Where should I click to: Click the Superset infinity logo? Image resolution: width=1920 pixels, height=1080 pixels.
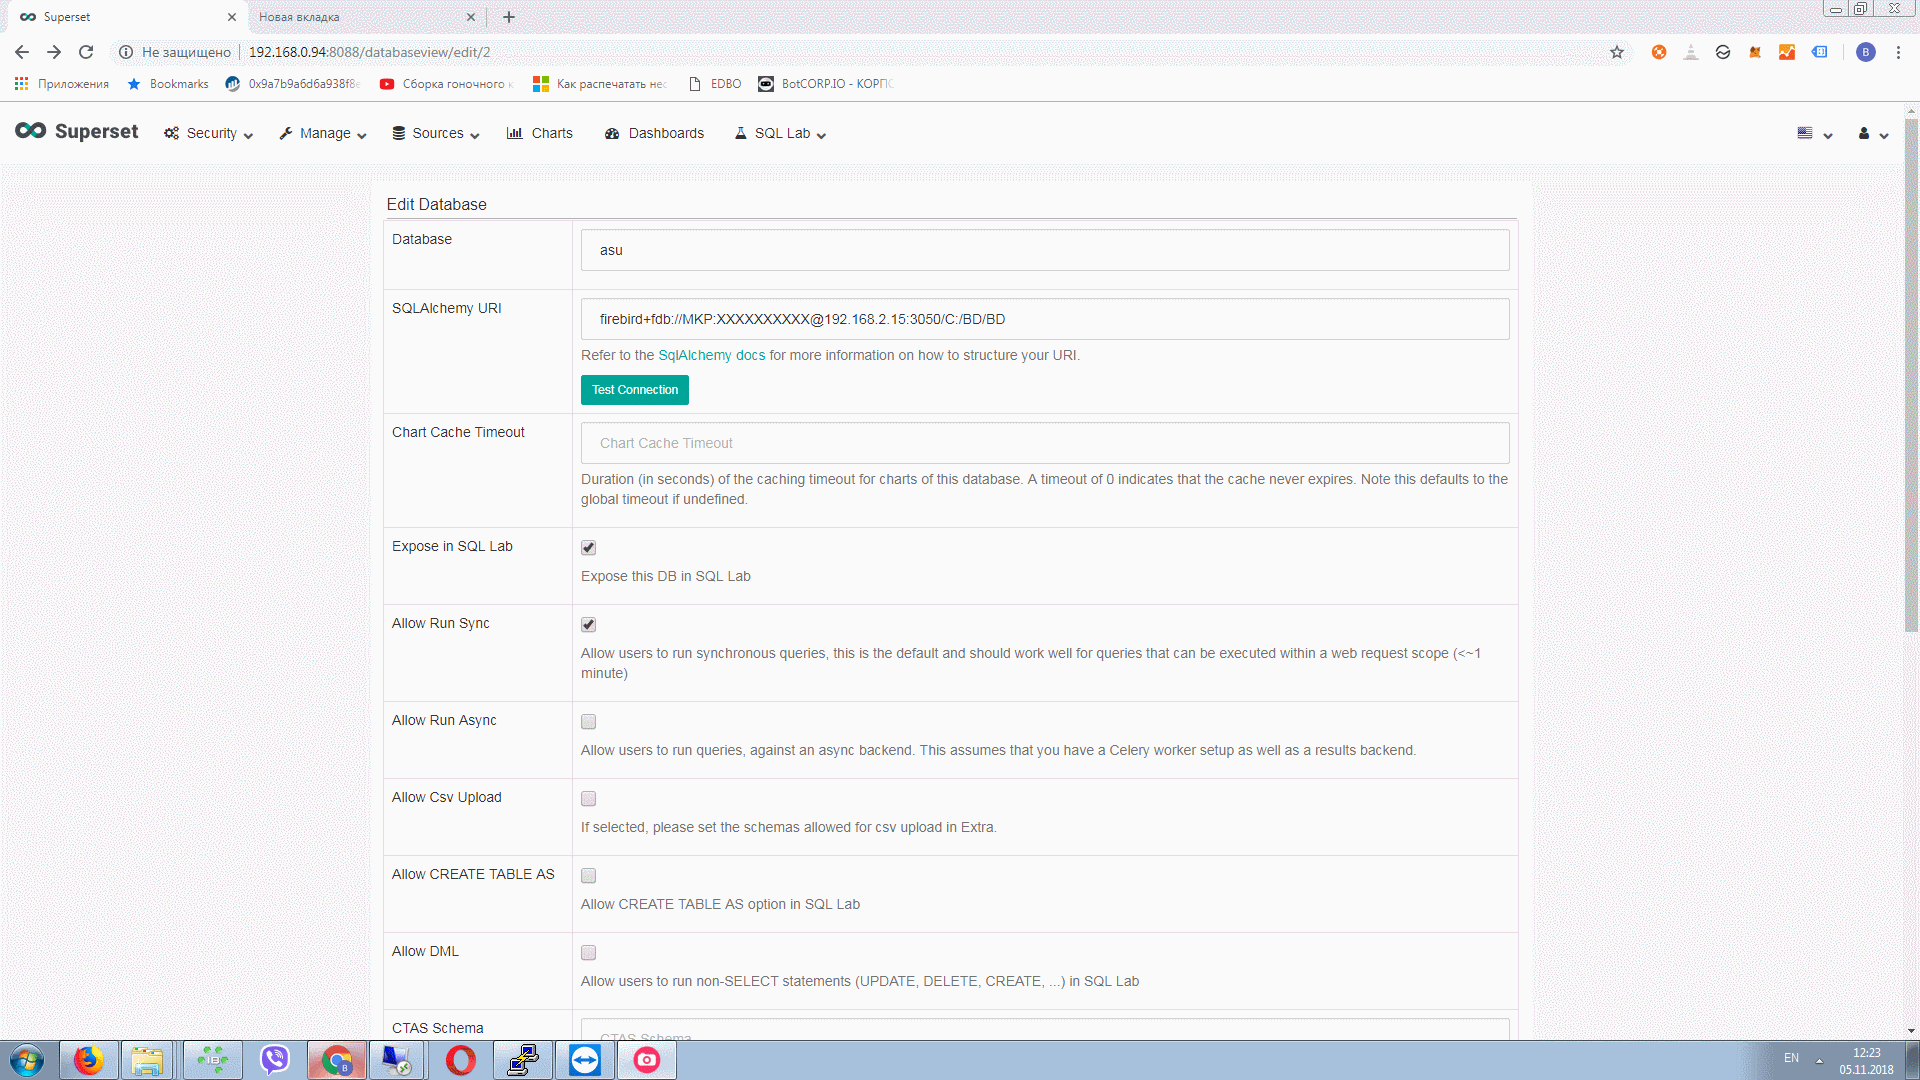point(29,131)
